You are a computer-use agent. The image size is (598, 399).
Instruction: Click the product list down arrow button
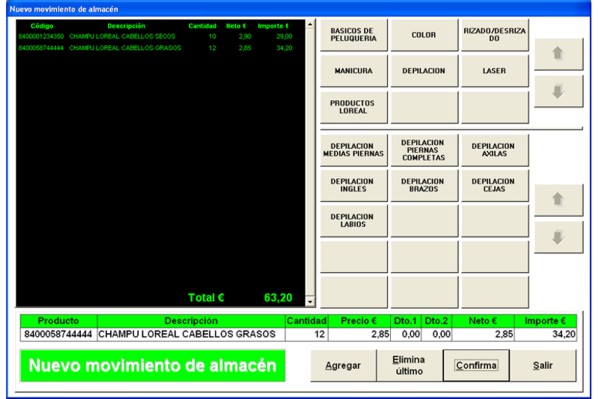558,237
